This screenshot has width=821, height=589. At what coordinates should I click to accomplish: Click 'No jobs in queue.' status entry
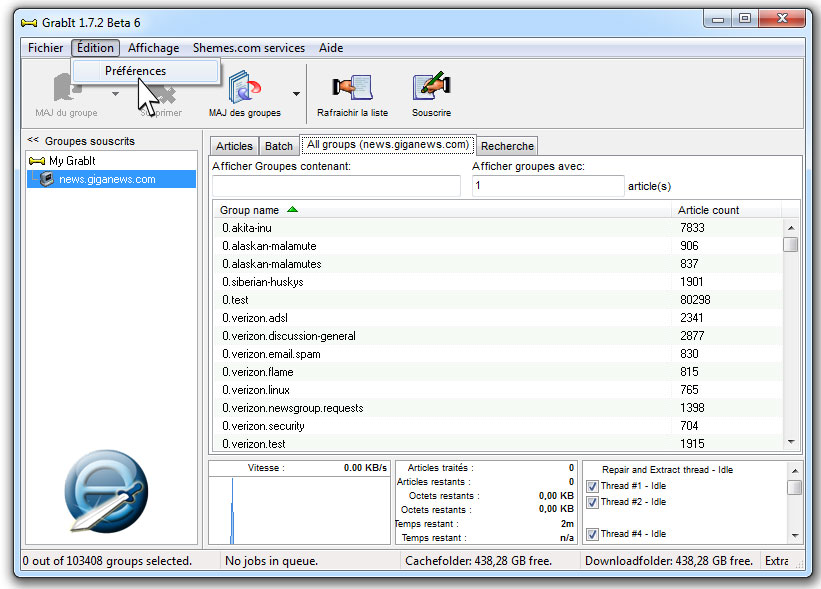point(271,561)
